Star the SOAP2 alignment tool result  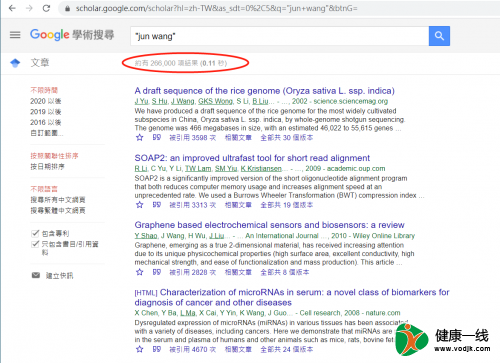(x=140, y=205)
